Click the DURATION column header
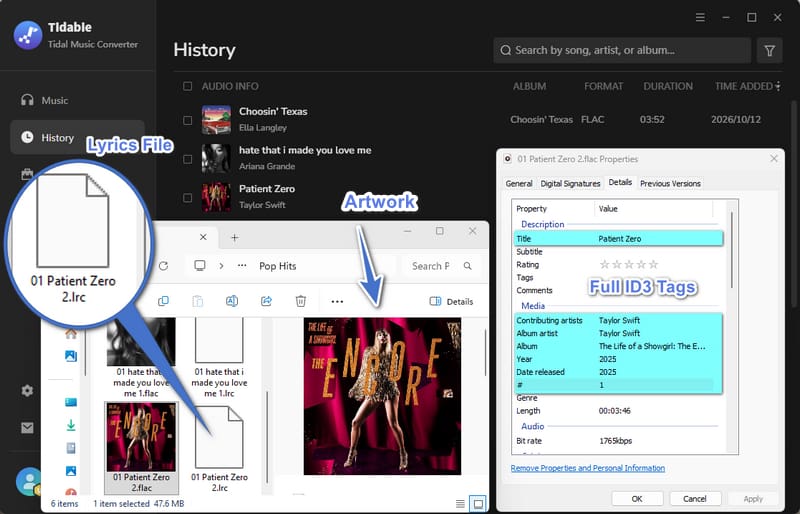Viewport: 800px width, 514px height. coord(668,86)
